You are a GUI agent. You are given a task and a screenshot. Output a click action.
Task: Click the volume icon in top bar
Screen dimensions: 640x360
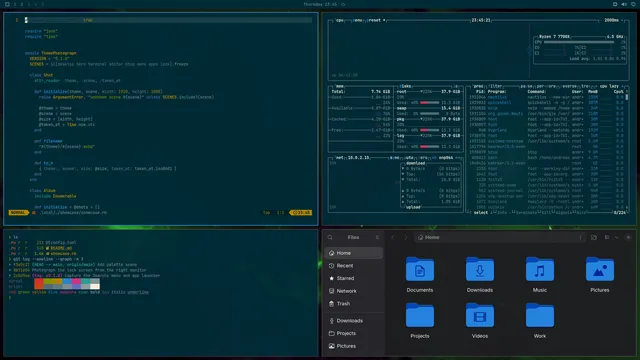[624, 4]
